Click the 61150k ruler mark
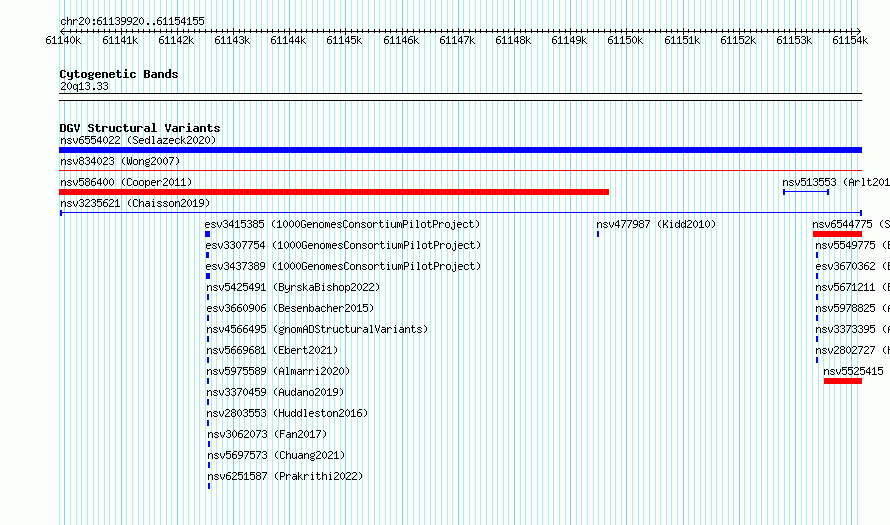The image size is (890, 525). (x=625, y=40)
